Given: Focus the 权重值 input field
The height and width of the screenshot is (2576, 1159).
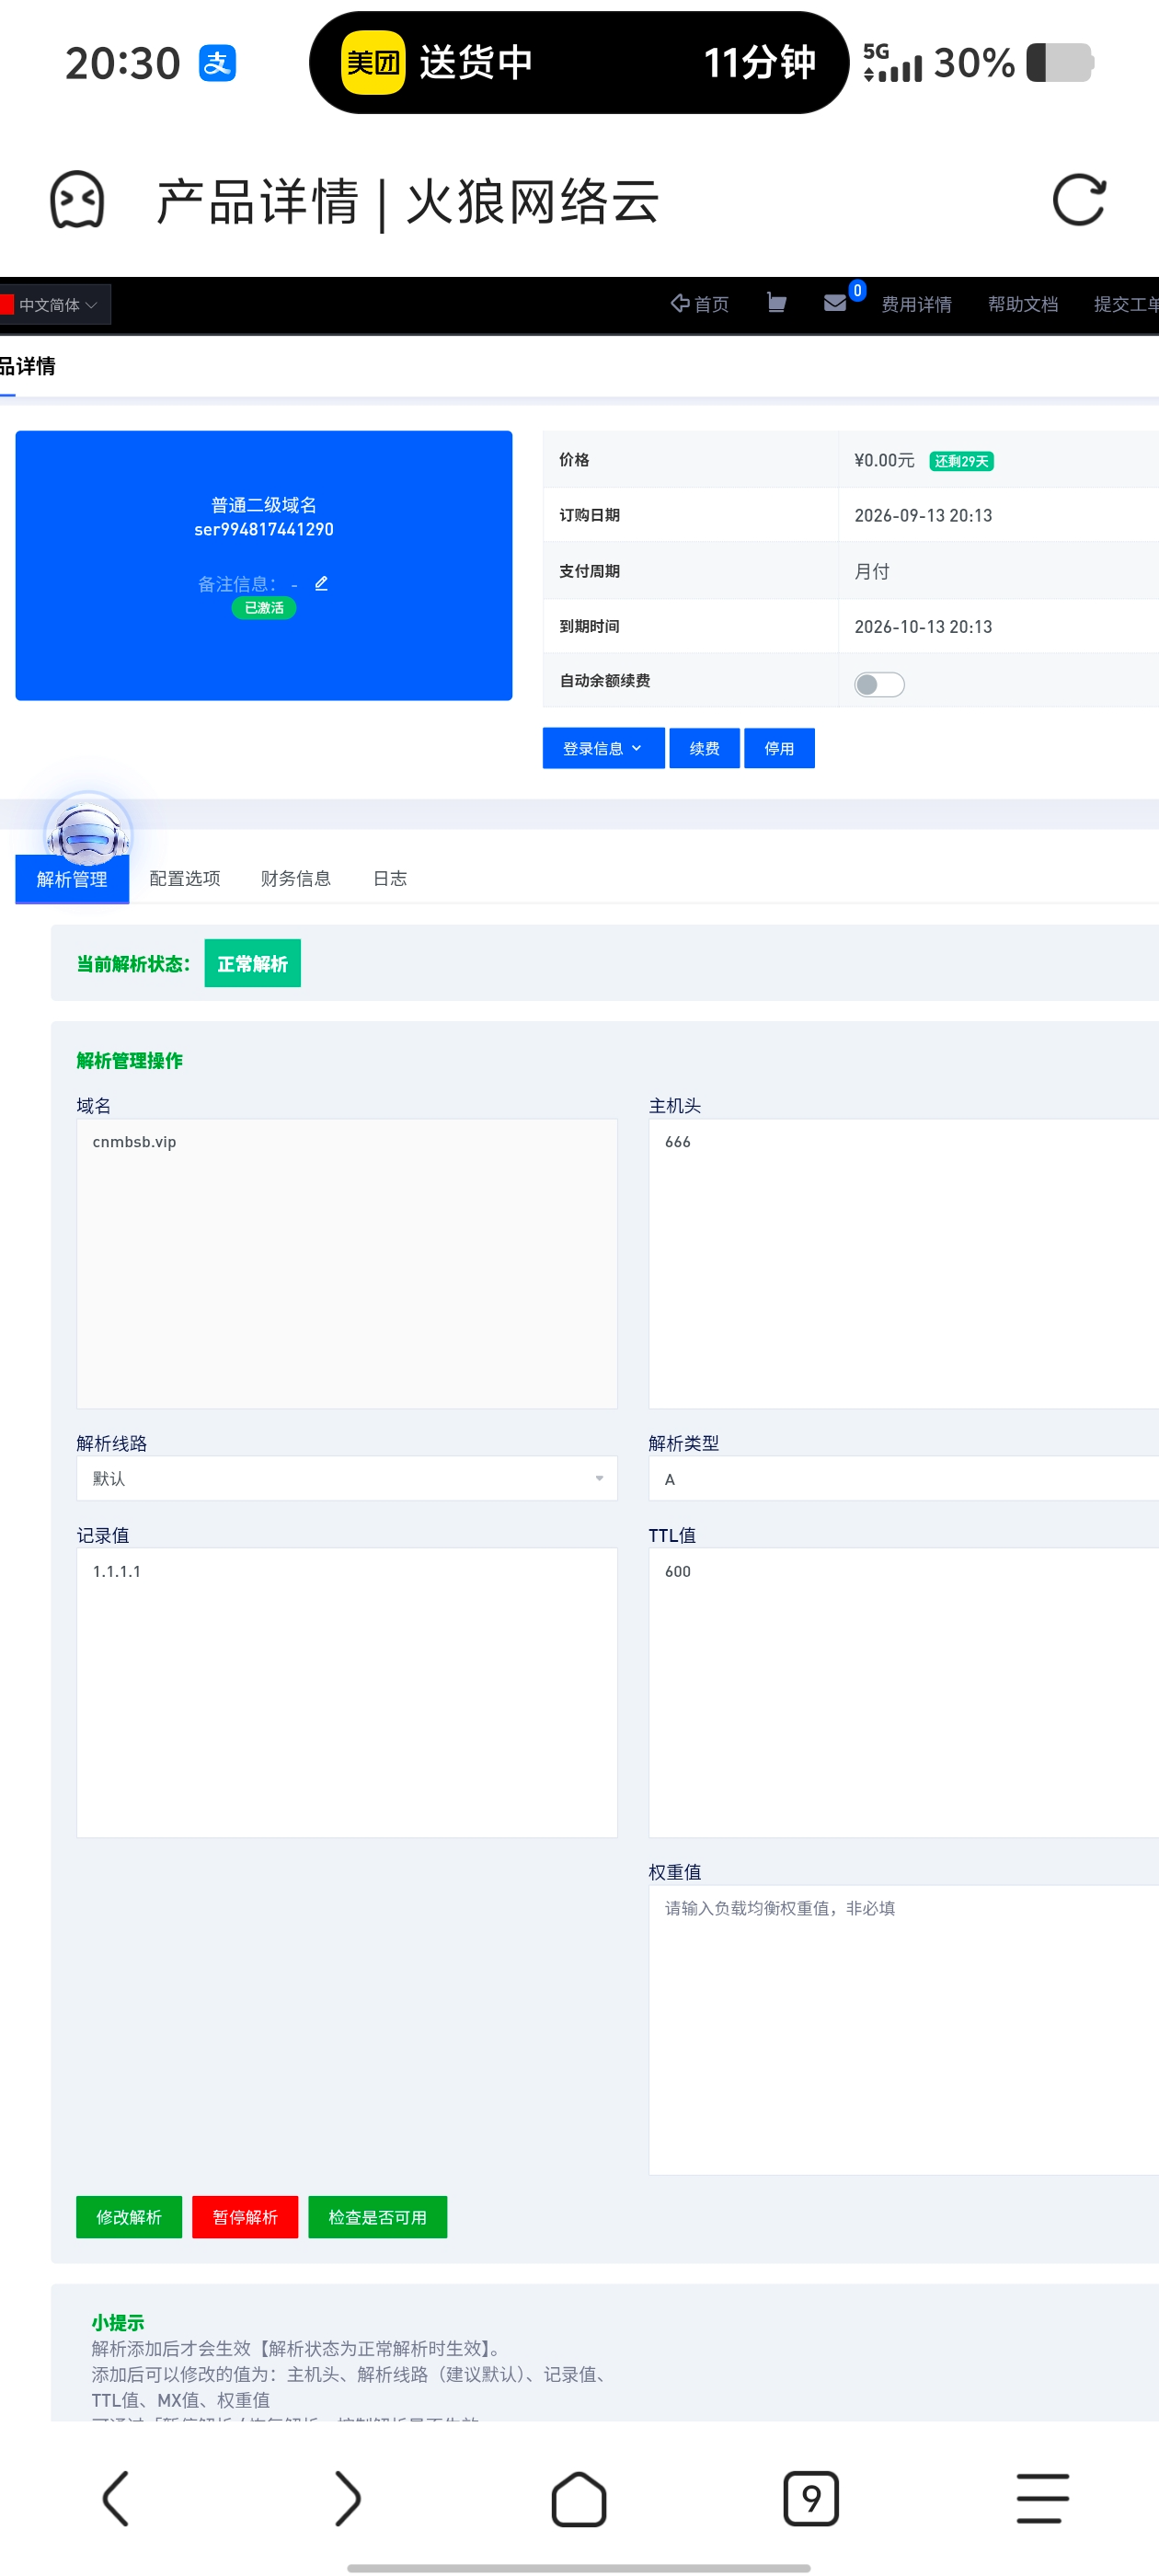Looking at the screenshot, I should (x=904, y=2030).
